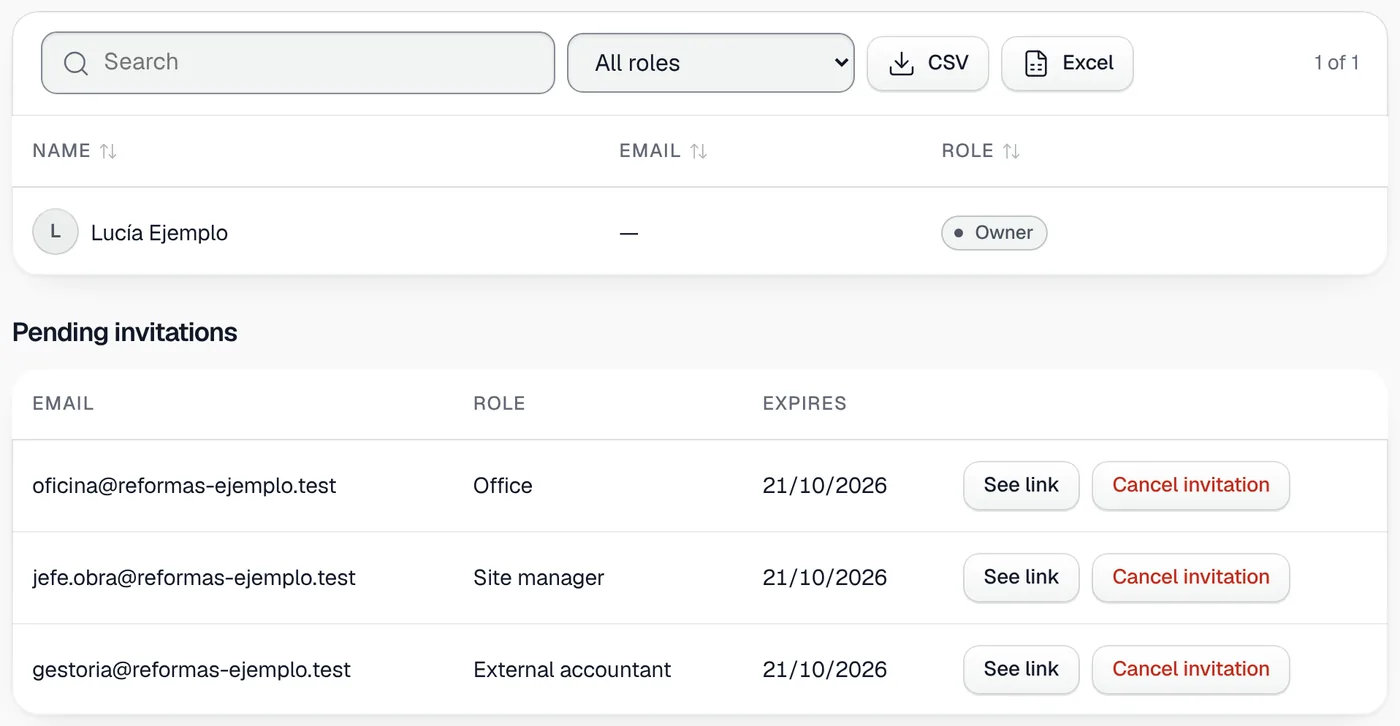The width and height of the screenshot is (1400, 726).
Task: Click Lucía Ejemplo's avatar circle
Action: [x=55, y=232]
